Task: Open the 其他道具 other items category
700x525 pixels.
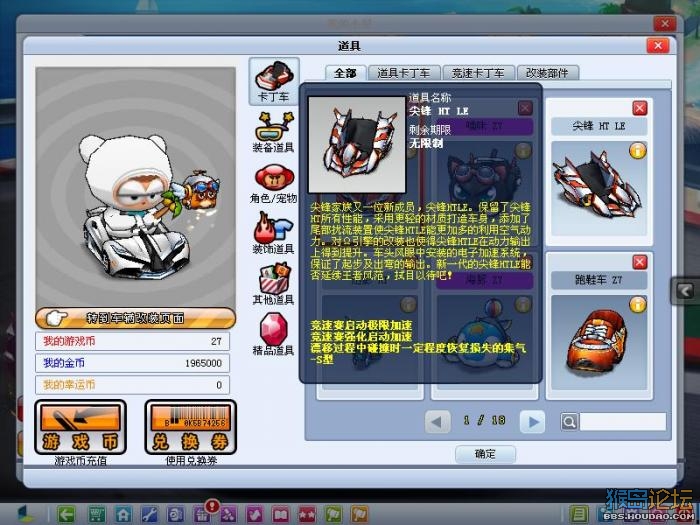Action: [x=274, y=284]
